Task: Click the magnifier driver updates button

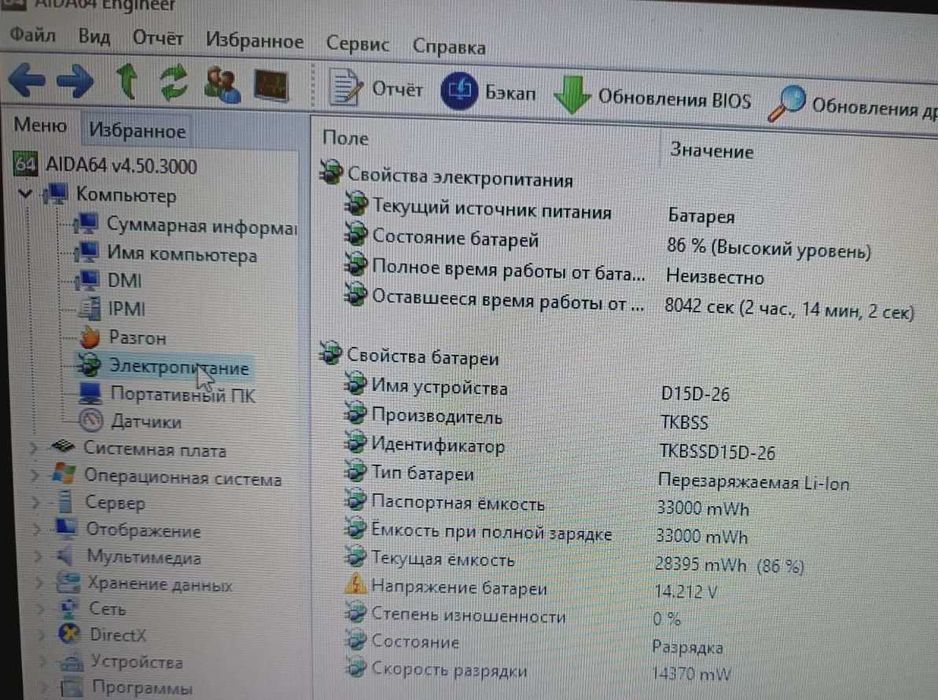Action: [x=852, y=104]
